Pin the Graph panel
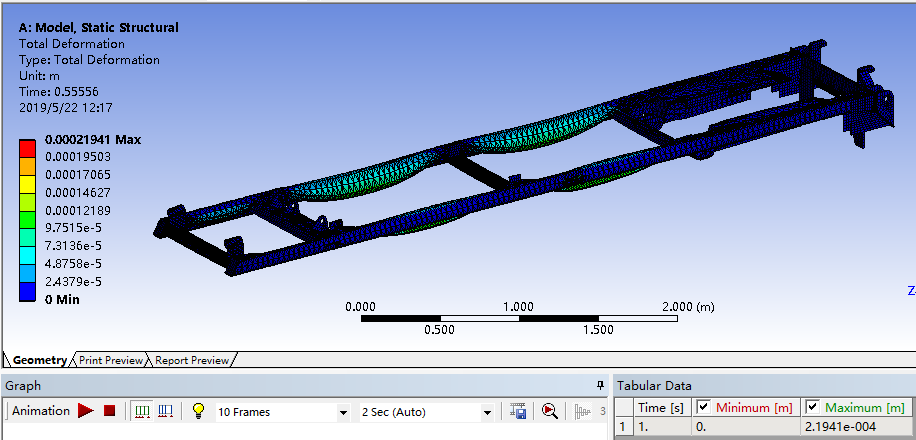This screenshot has height=440, width=916. tap(600, 386)
